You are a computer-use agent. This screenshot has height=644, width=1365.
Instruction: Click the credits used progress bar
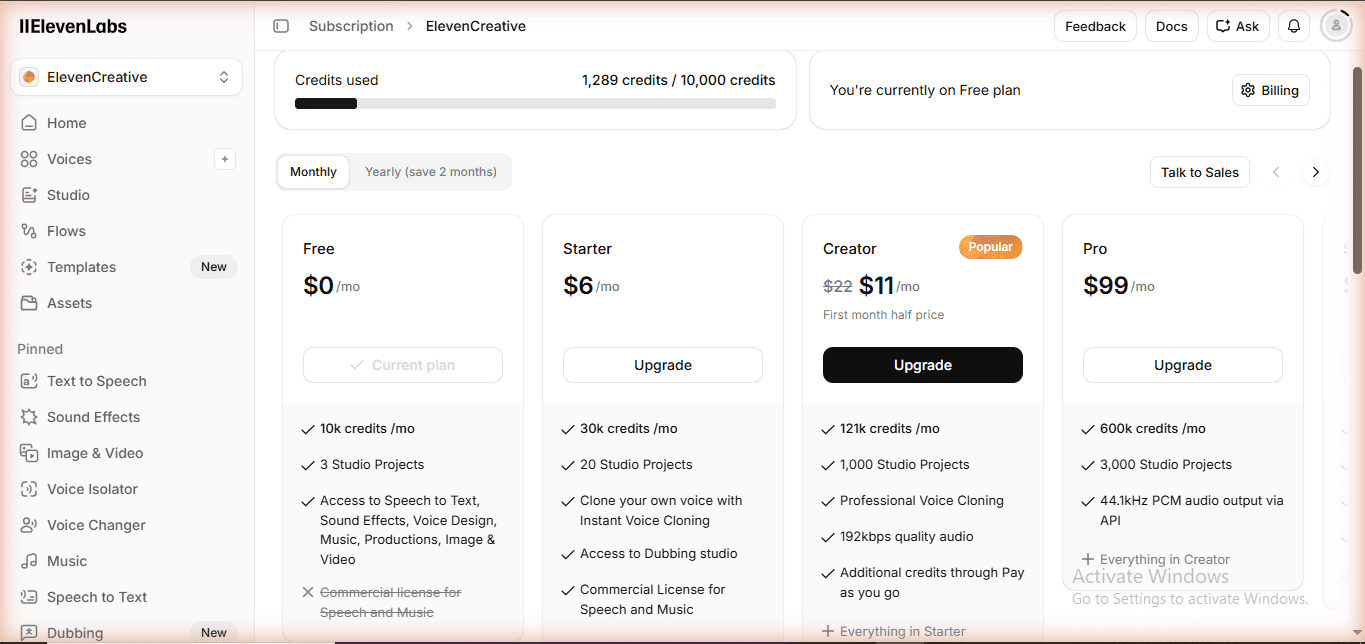coord(535,103)
